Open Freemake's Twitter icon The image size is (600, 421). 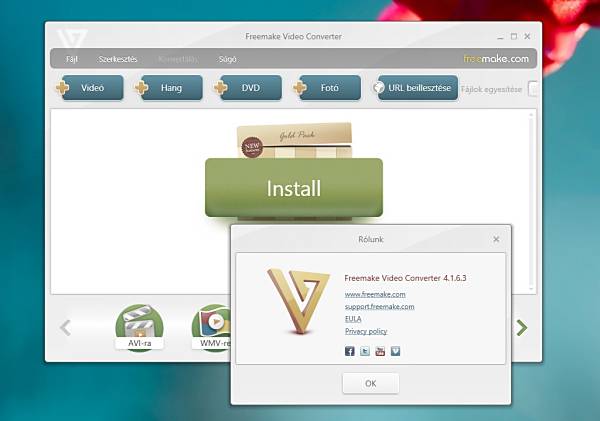365,351
